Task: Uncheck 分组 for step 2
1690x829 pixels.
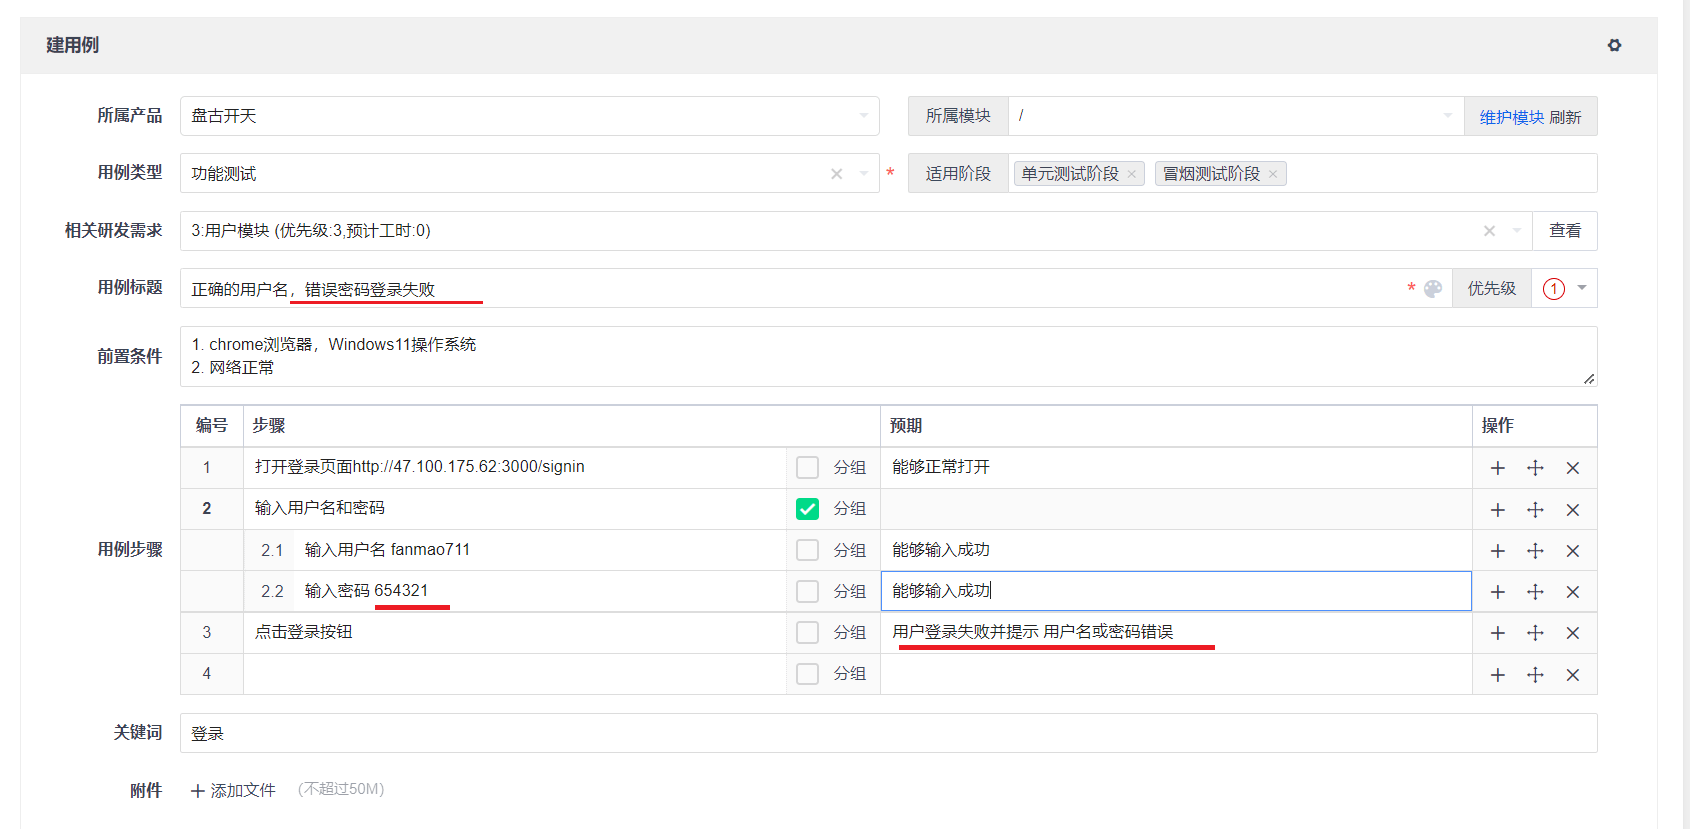Action: (x=807, y=509)
